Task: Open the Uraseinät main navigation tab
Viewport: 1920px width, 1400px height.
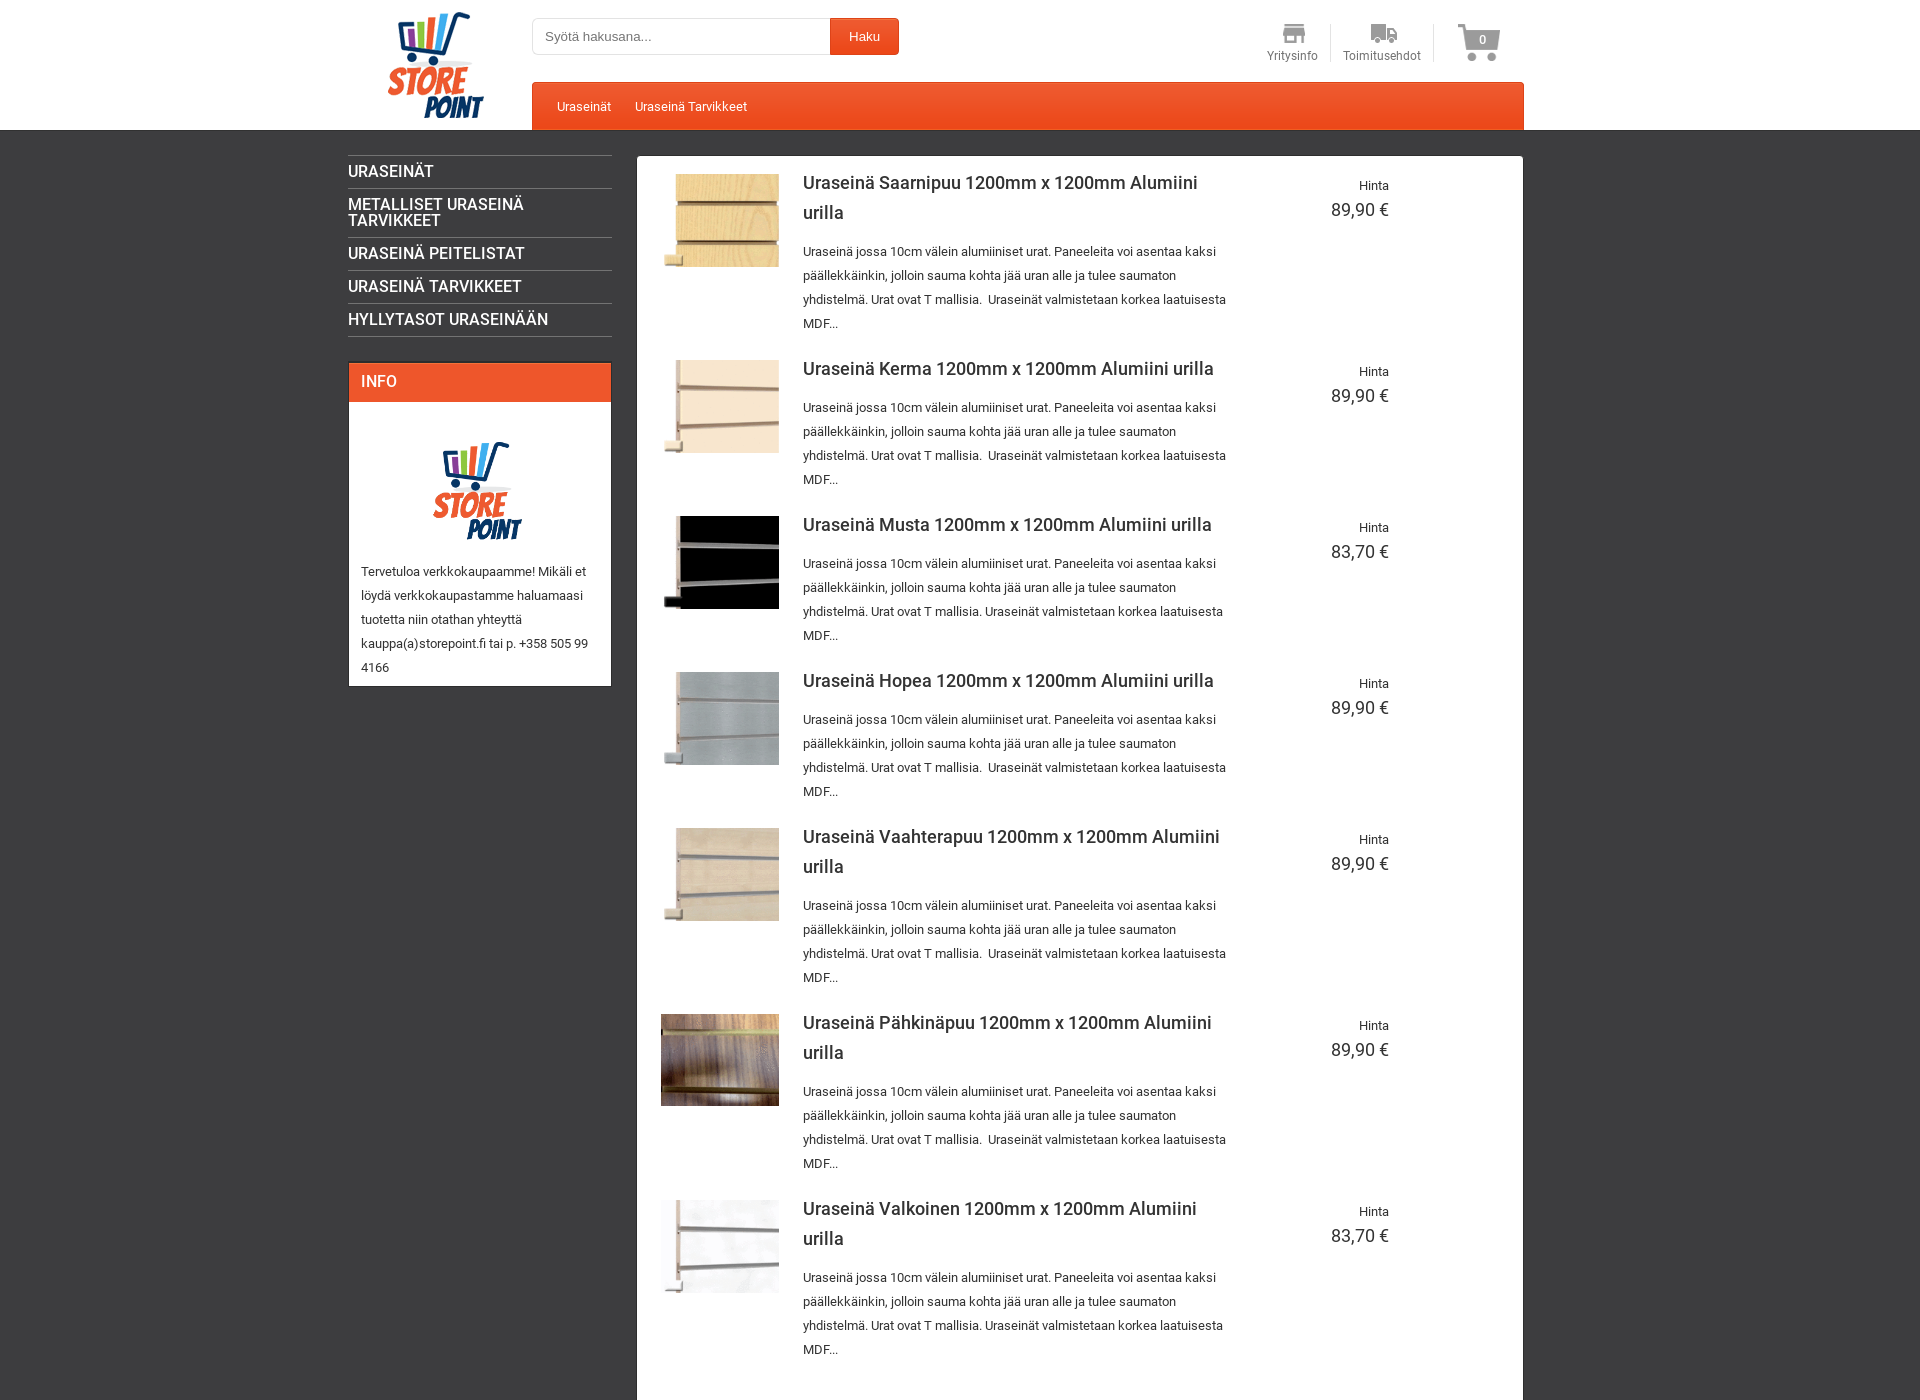Action: coord(584,106)
